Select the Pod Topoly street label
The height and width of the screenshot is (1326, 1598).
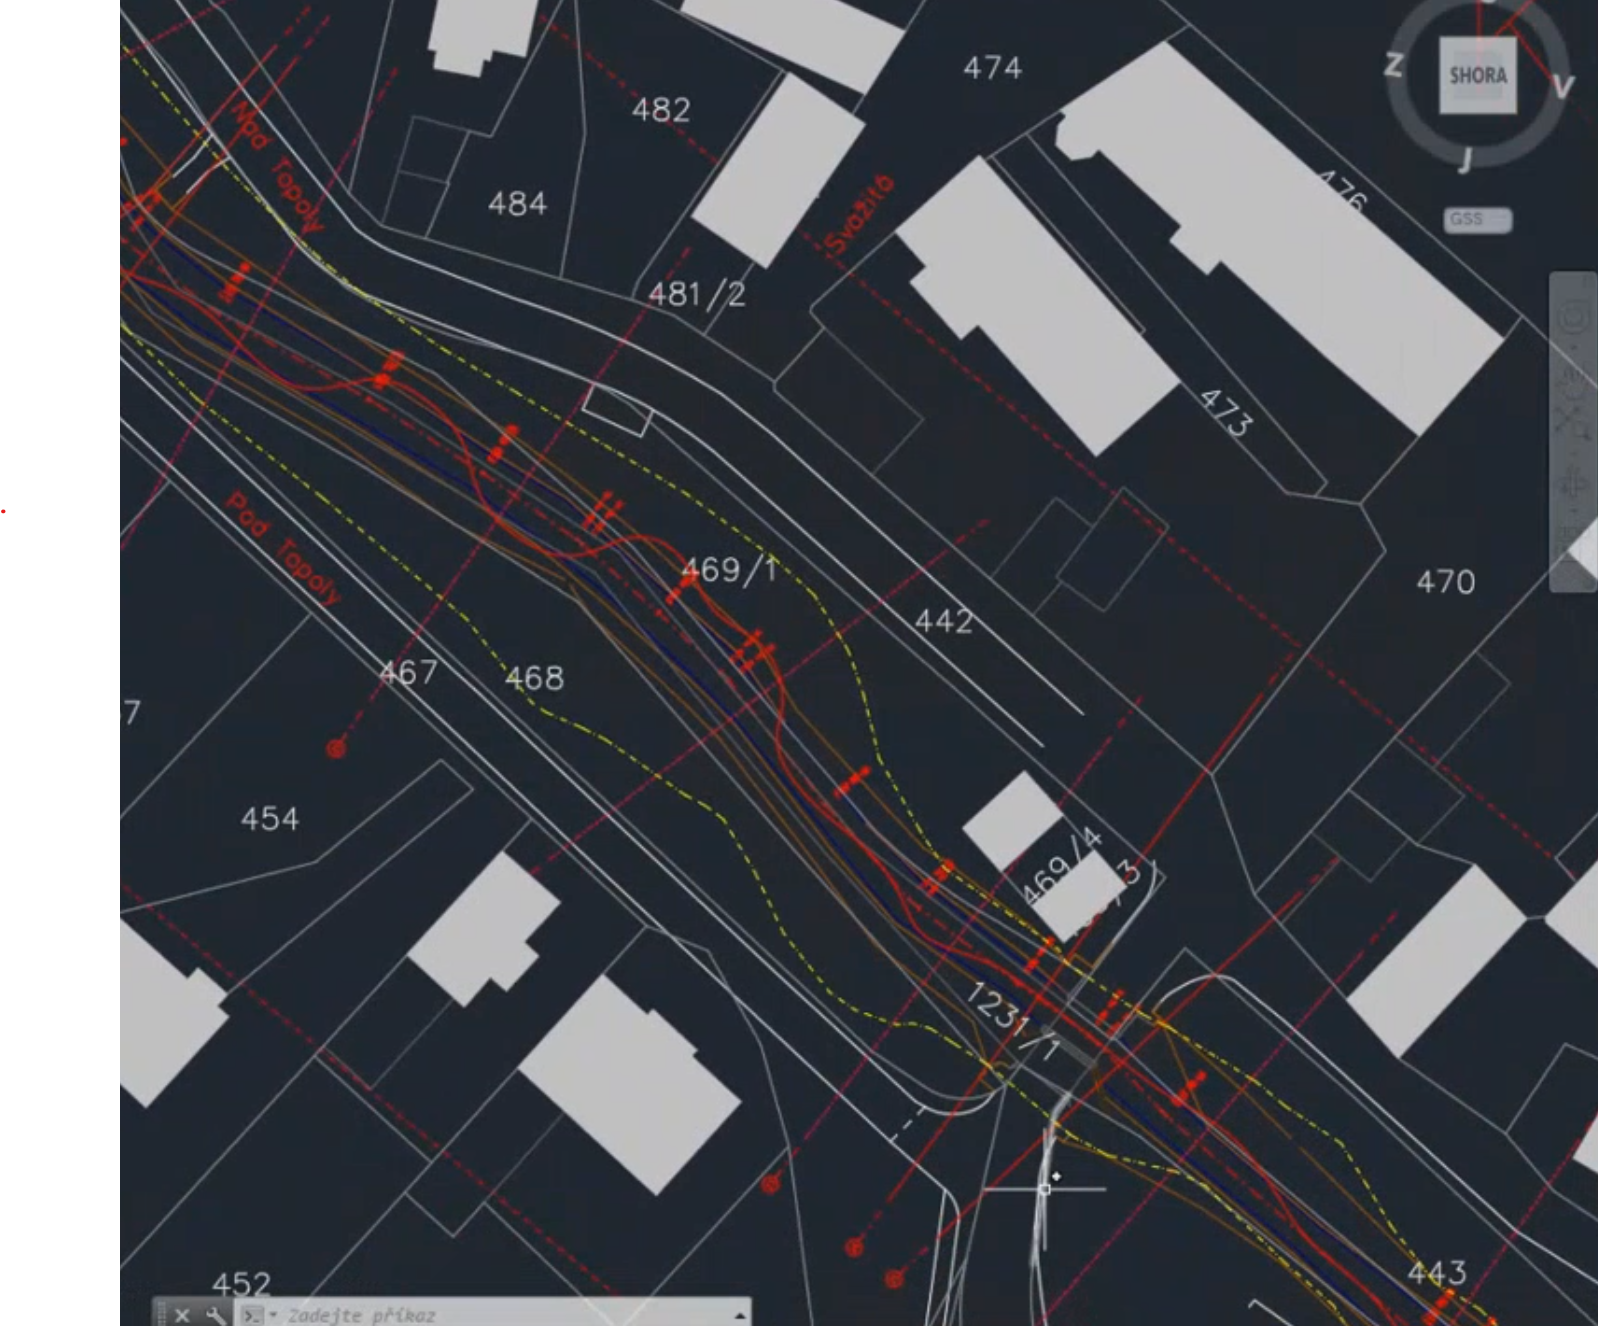(283, 549)
